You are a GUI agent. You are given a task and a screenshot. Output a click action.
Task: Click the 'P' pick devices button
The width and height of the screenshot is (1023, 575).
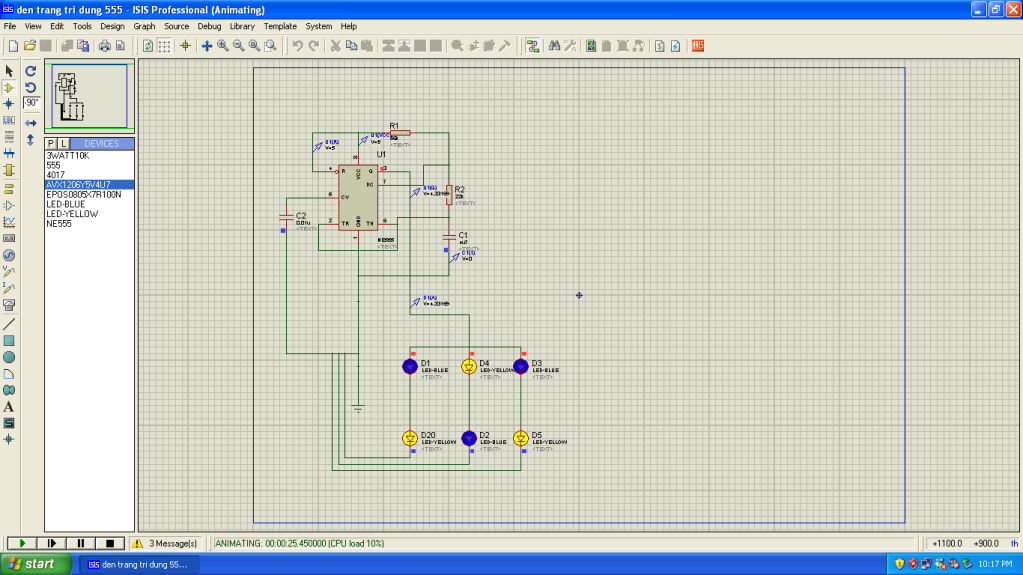coord(51,144)
